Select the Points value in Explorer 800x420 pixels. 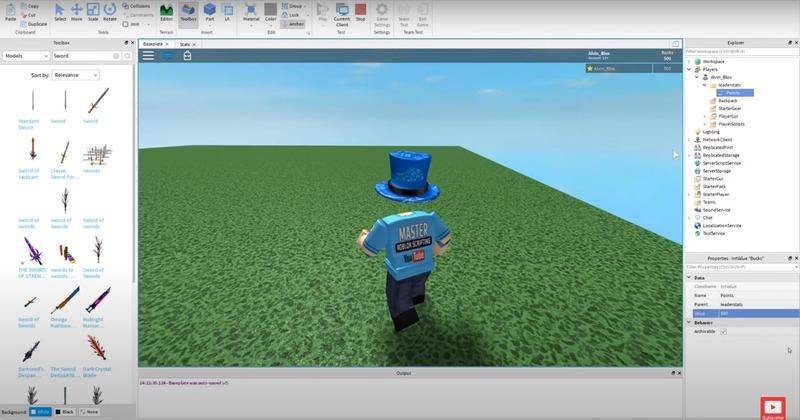[735, 93]
